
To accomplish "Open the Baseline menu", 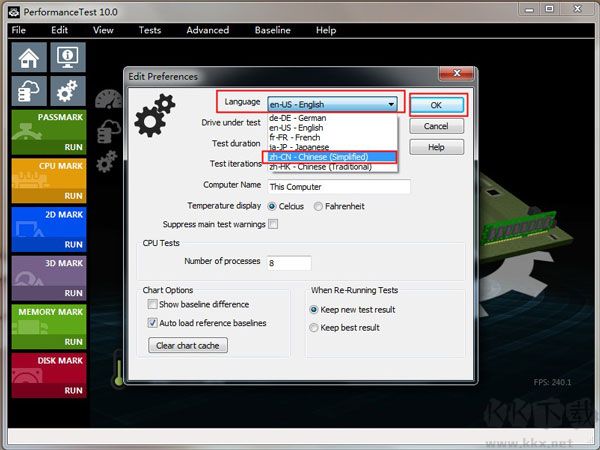I will [x=272, y=30].
